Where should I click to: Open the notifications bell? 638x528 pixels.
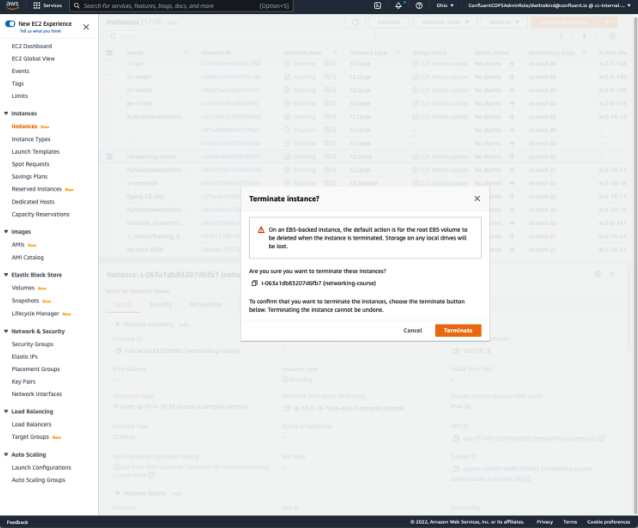coord(398,6)
